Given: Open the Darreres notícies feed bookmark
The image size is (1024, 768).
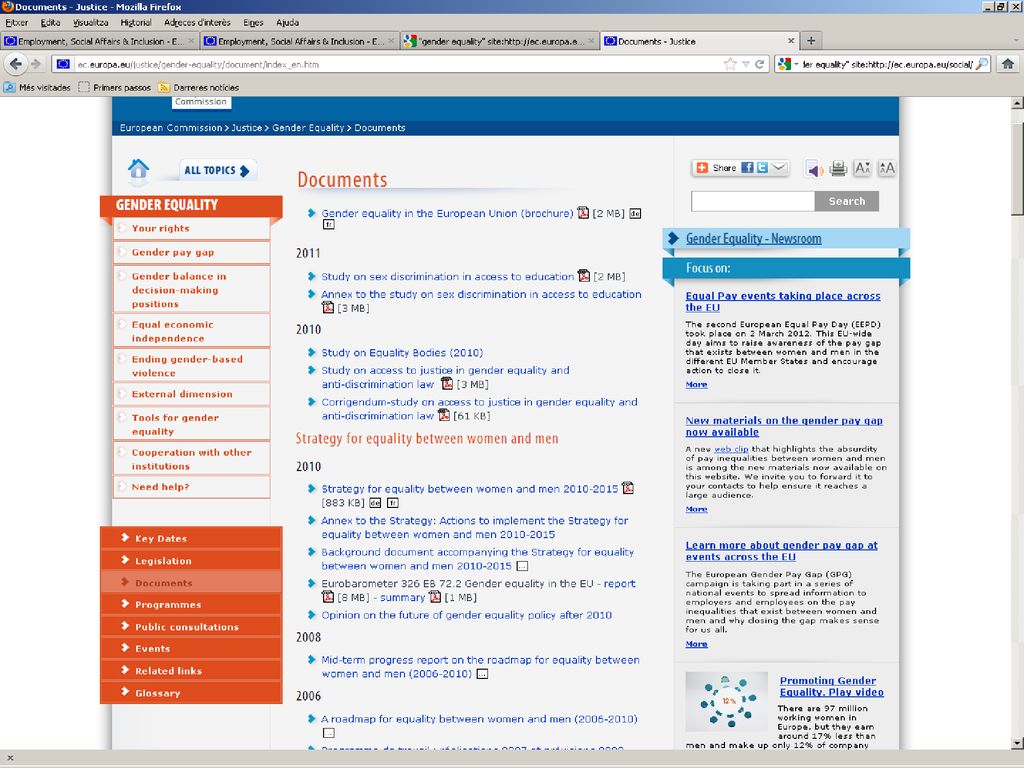Looking at the screenshot, I should click(x=199, y=87).
